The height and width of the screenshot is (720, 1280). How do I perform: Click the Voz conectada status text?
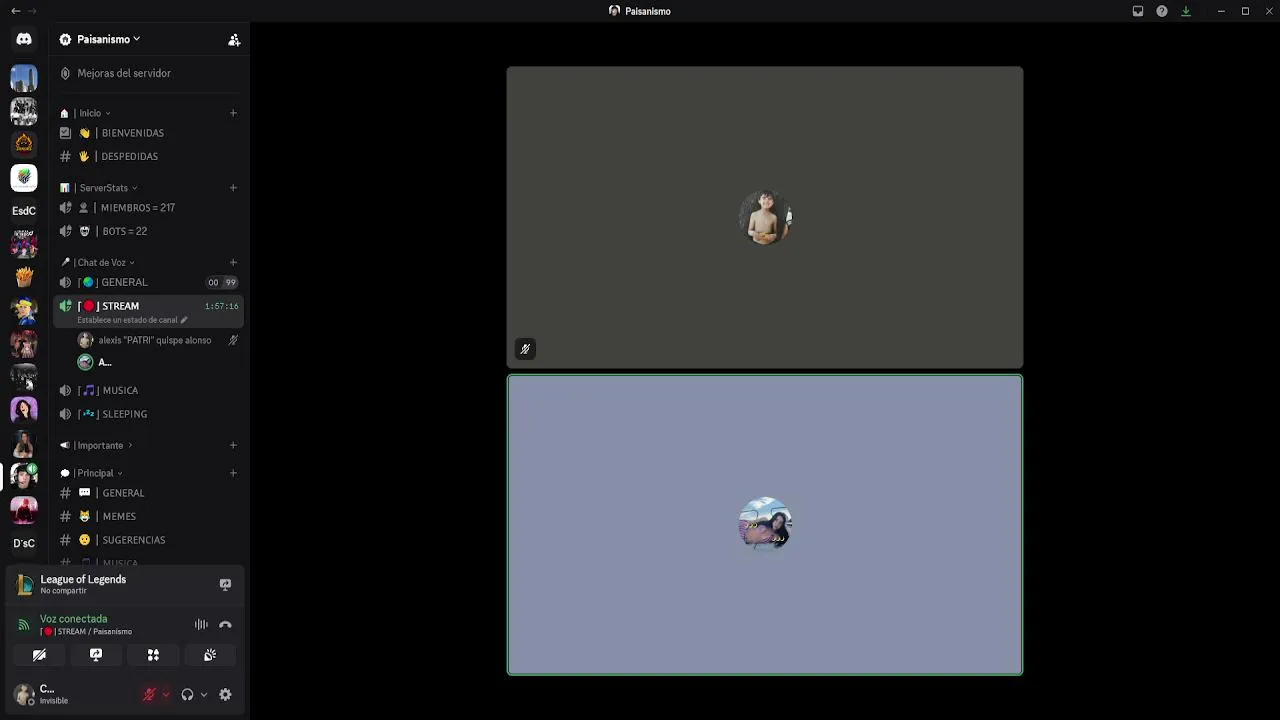pyautogui.click(x=73, y=619)
